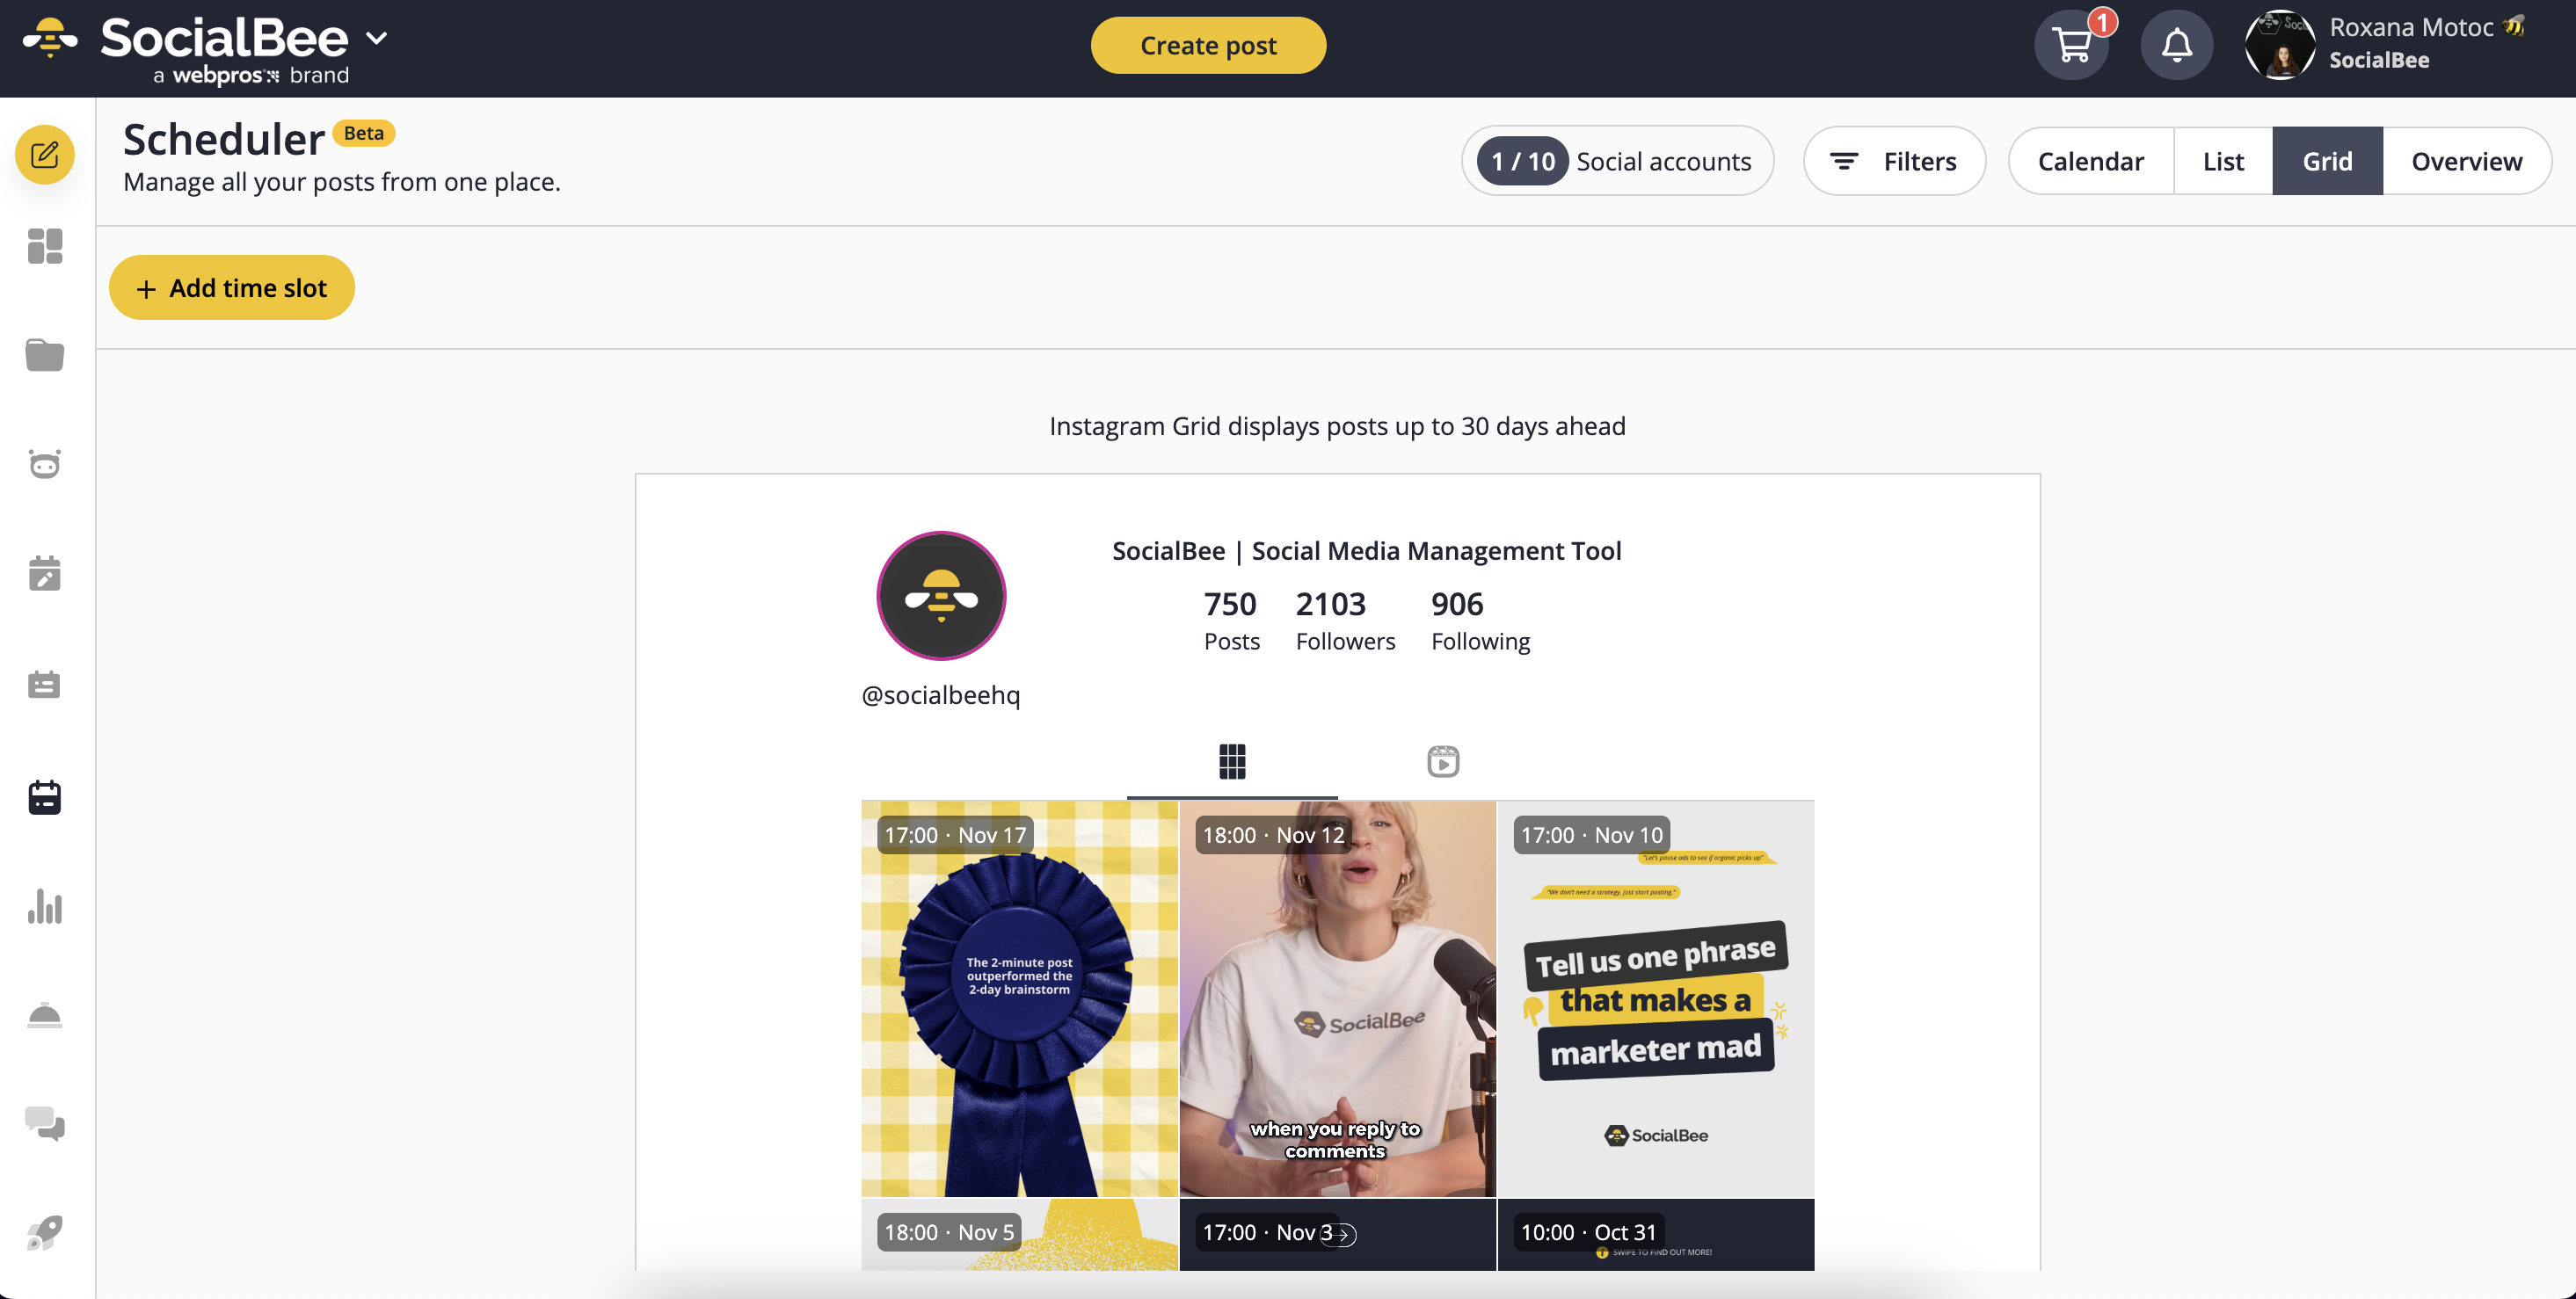Open the folder icon in sidebar
Viewport: 2576px width, 1299px height.
tap(44, 355)
